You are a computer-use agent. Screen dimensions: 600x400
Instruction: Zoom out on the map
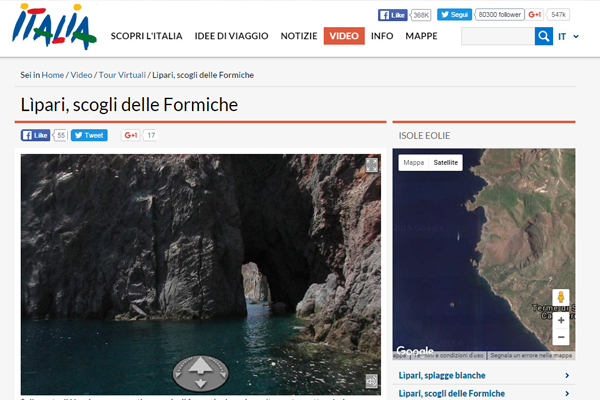point(561,337)
